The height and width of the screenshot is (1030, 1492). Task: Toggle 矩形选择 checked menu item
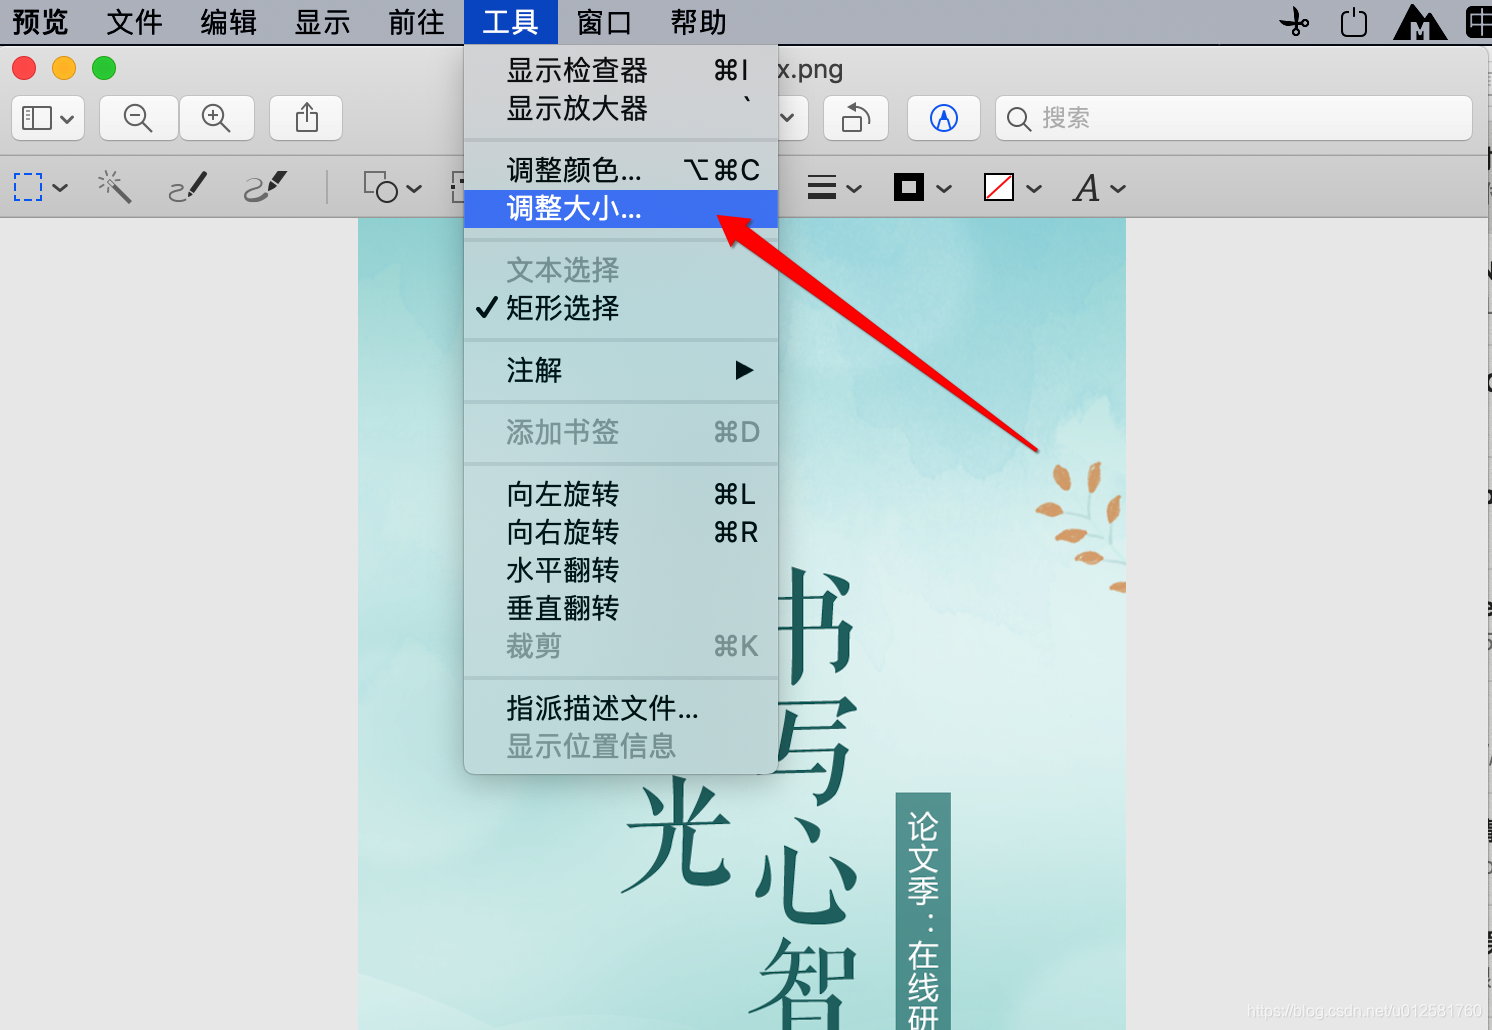tap(621, 308)
